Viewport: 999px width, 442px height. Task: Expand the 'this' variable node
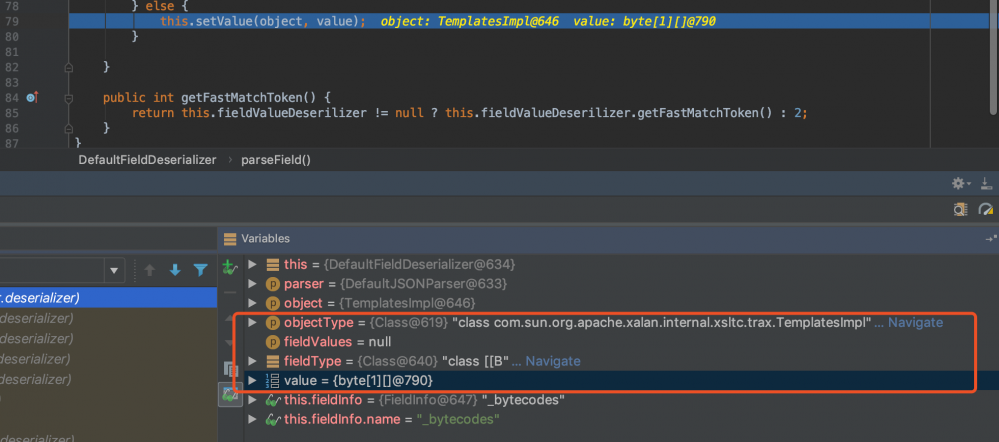[x=252, y=264]
